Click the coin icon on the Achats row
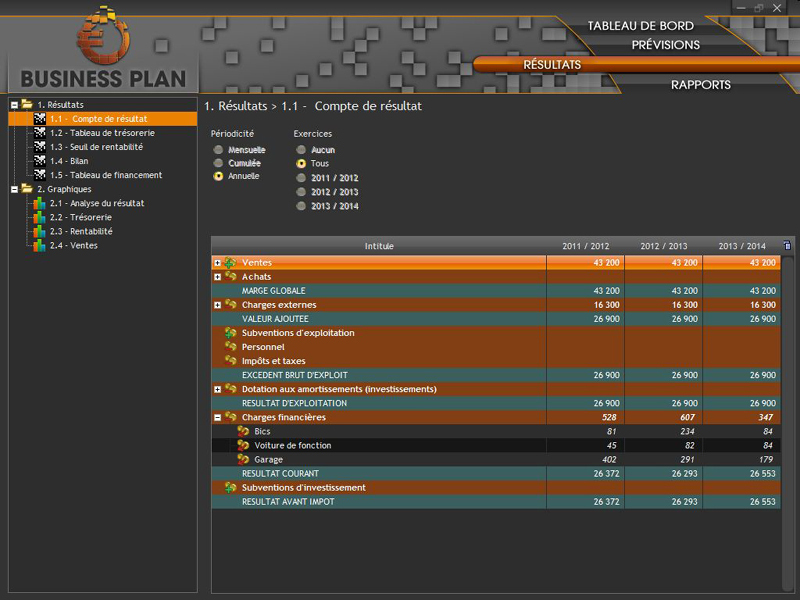Viewport: 800px width, 600px height. click(x=231, y=277)
